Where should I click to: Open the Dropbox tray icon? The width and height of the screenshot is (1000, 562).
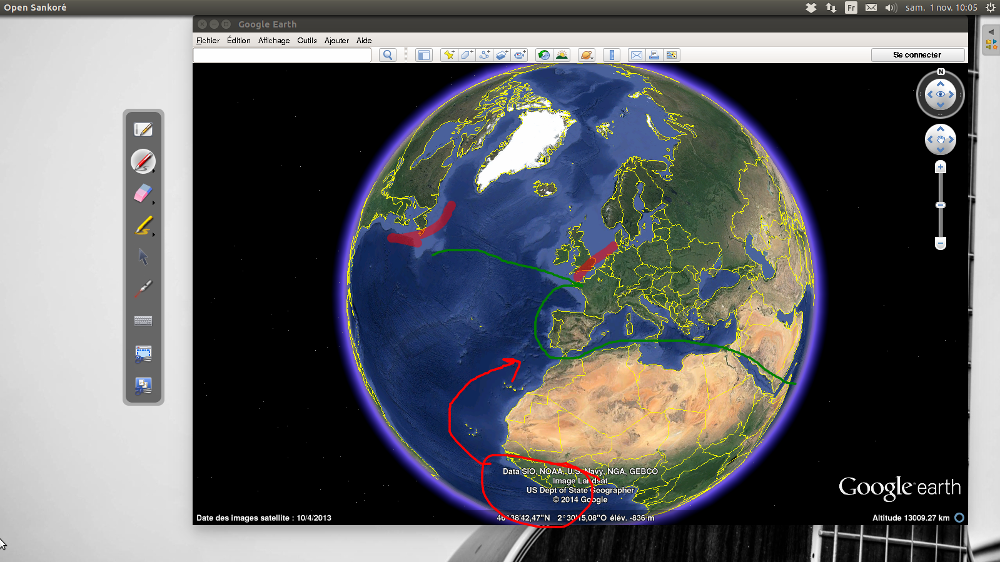click(811, 8)
